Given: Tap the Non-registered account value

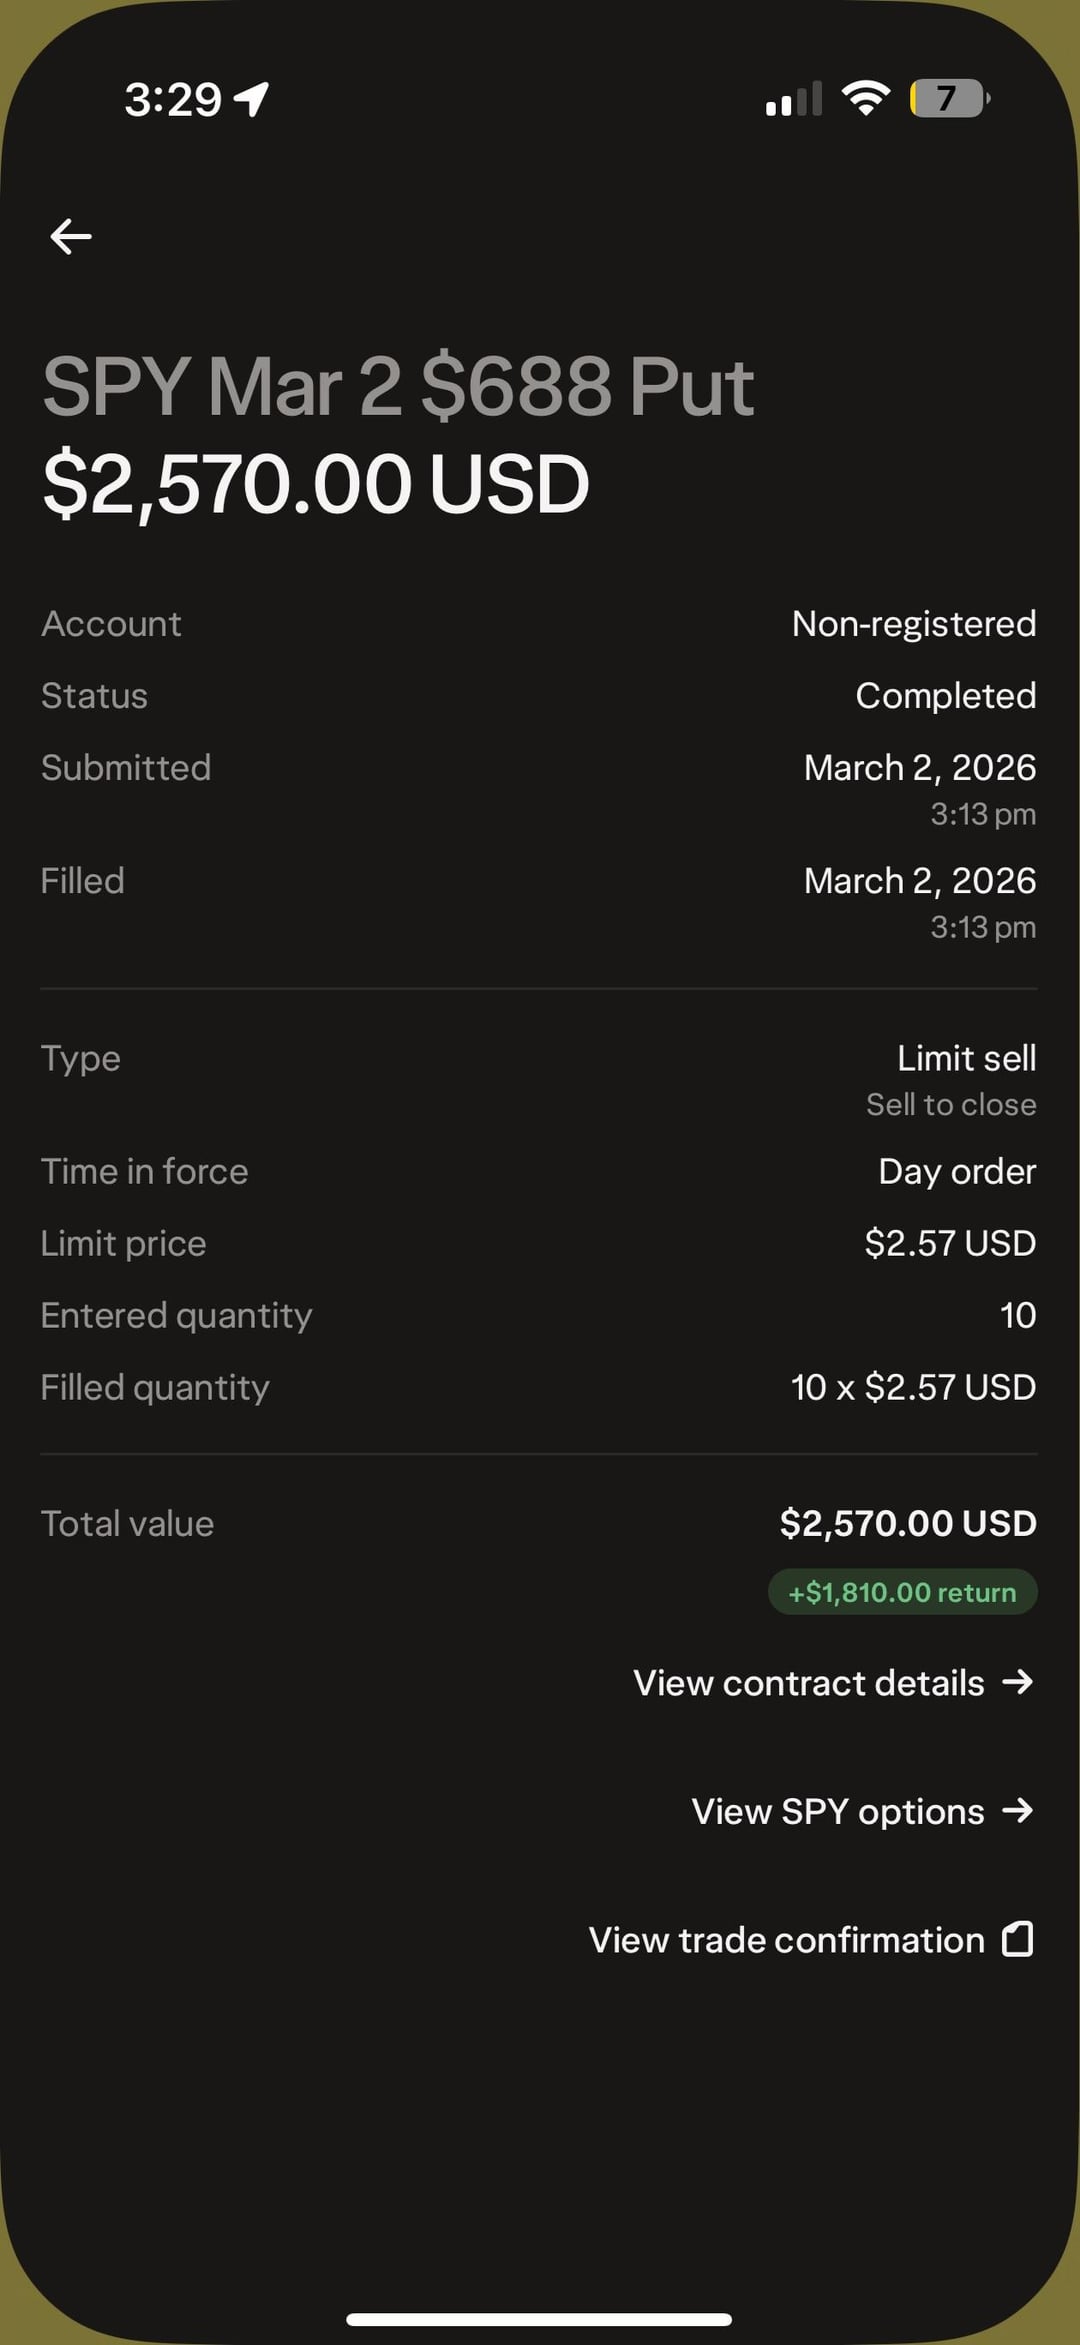Looking at the screenshot, I should (x=914, y=624).
